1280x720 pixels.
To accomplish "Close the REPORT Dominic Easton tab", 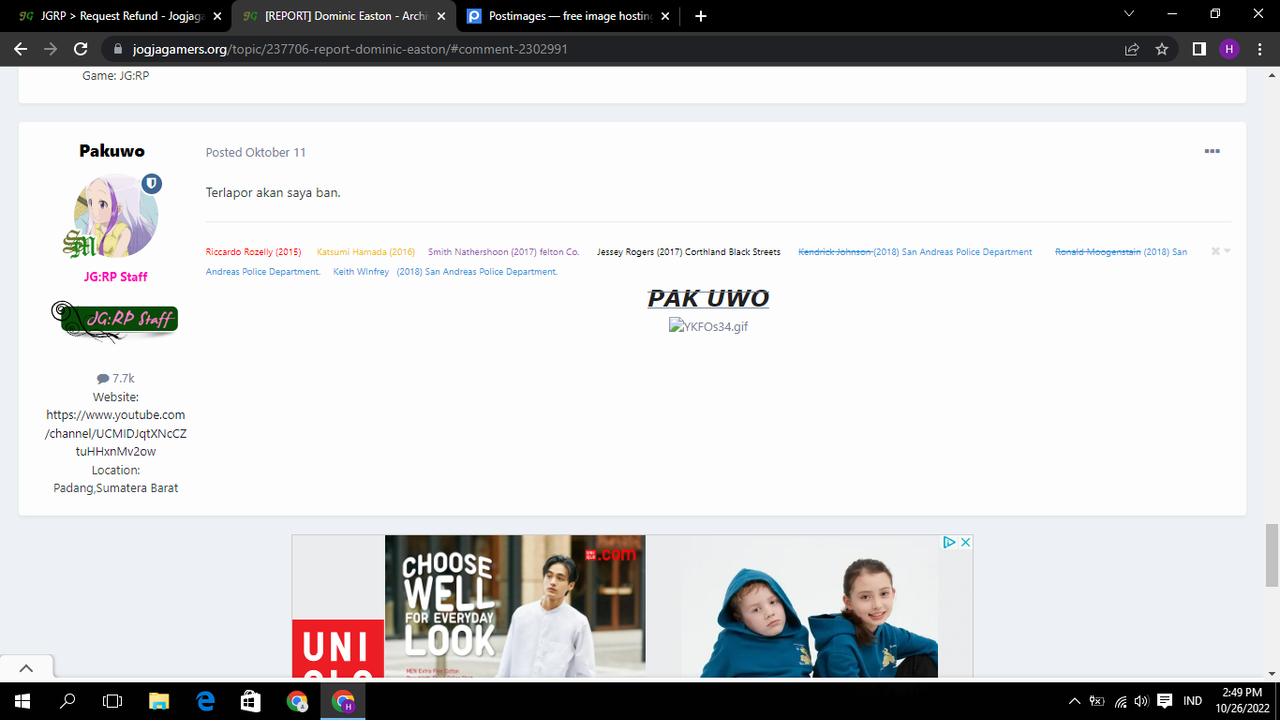I will tap(441, 16).
